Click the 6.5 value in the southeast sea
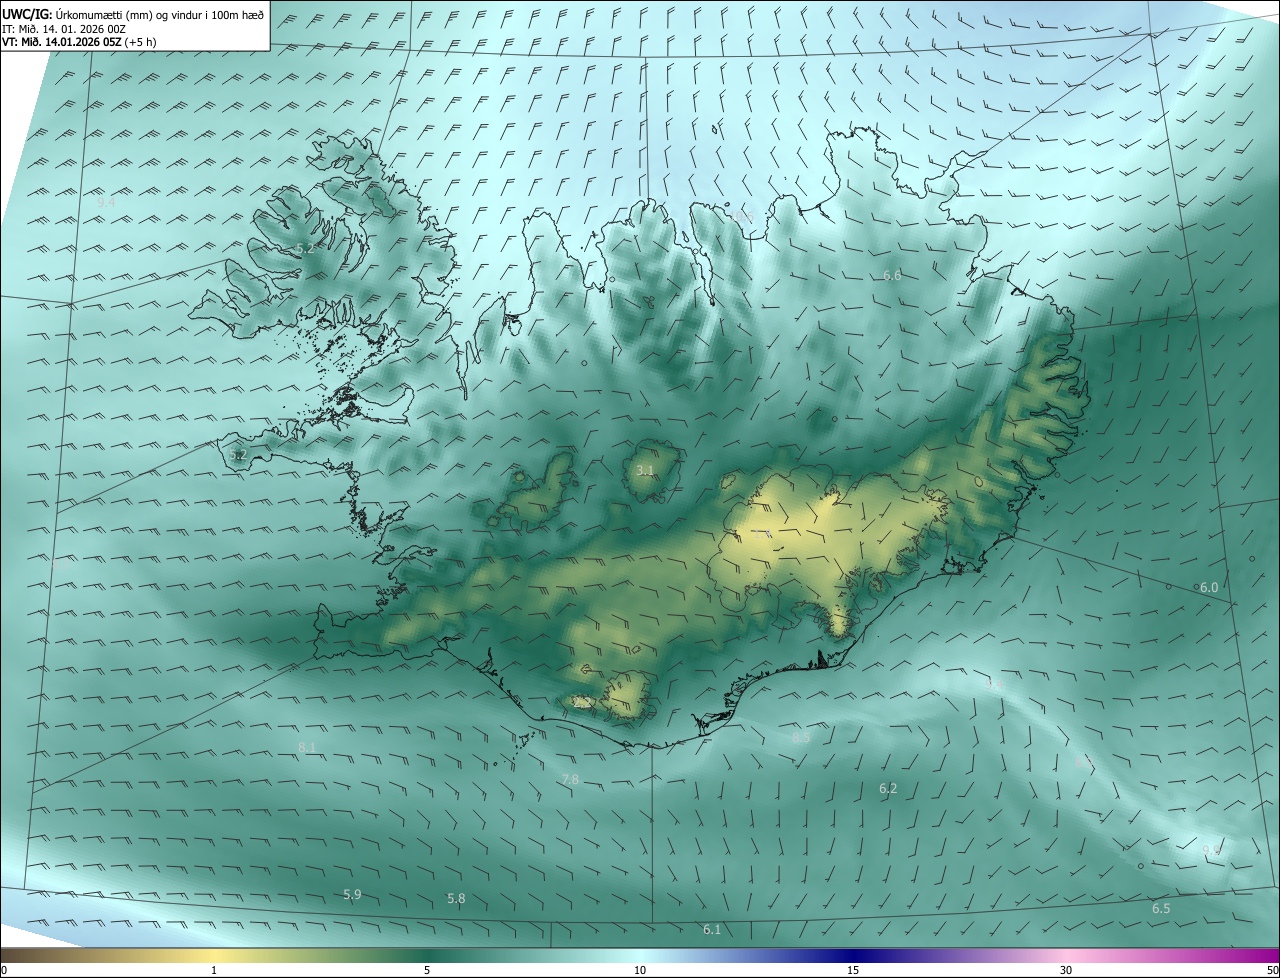The height and width of the screenshot is (978, 1280). (x=1161, y=909)
